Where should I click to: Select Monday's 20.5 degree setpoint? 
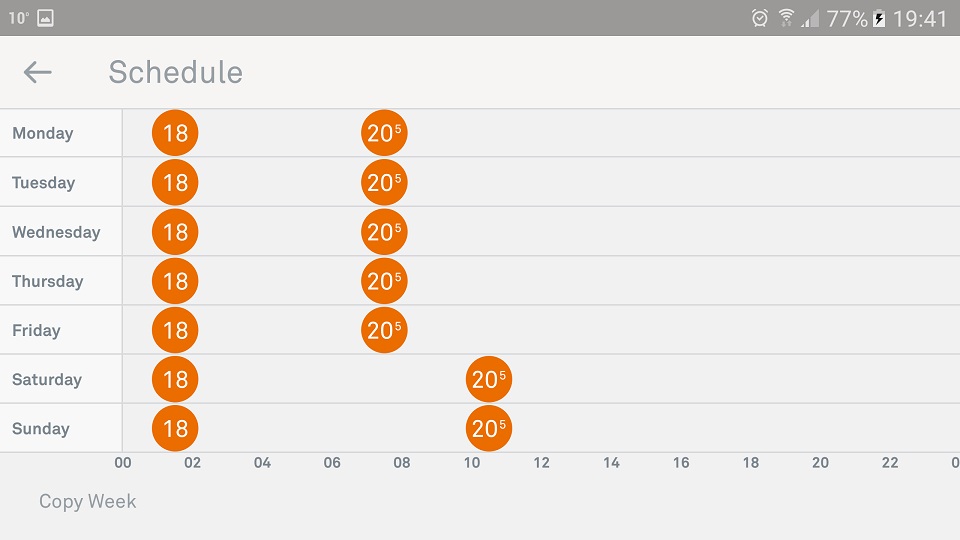tap(384, 133)
